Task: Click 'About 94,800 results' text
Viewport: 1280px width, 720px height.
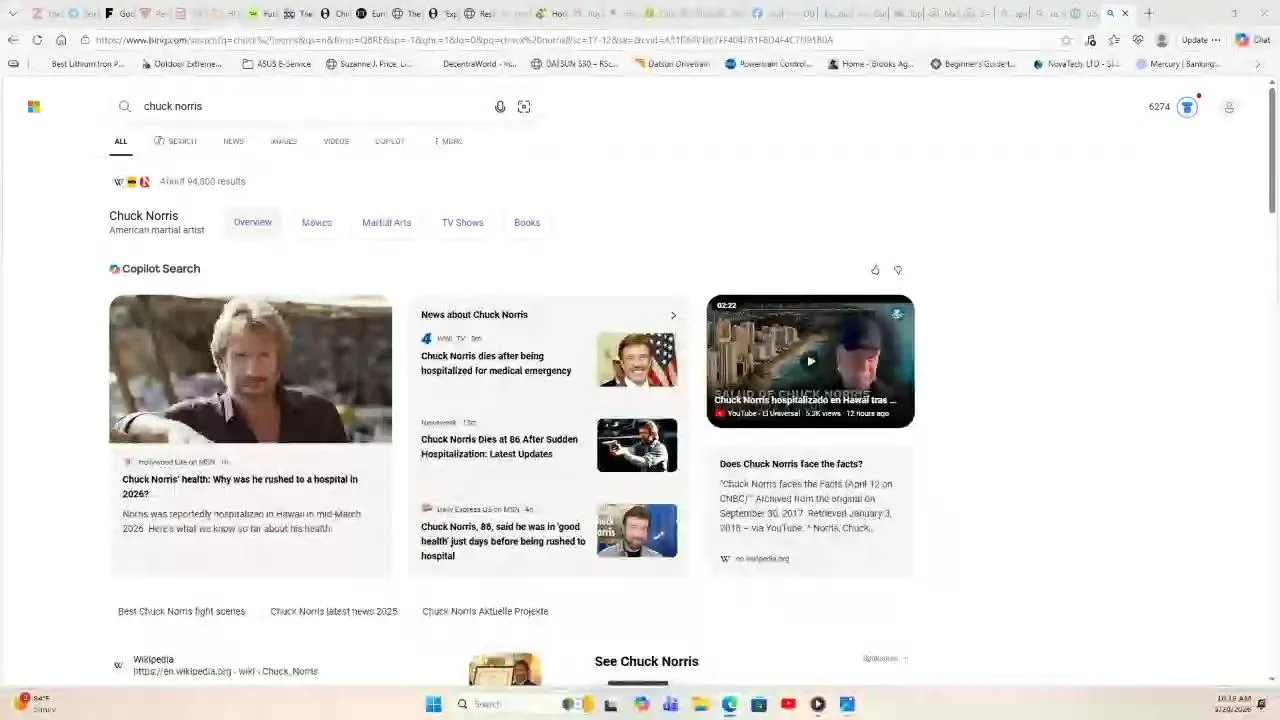Action: (x=203, y=182)
